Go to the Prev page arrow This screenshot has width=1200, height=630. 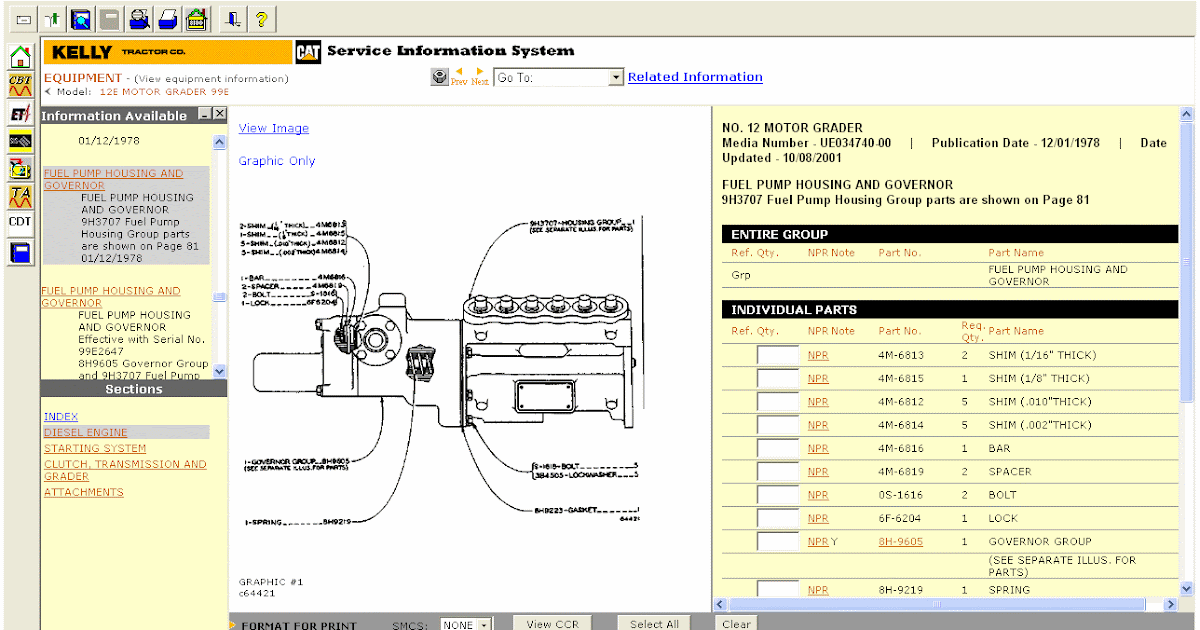459,76
